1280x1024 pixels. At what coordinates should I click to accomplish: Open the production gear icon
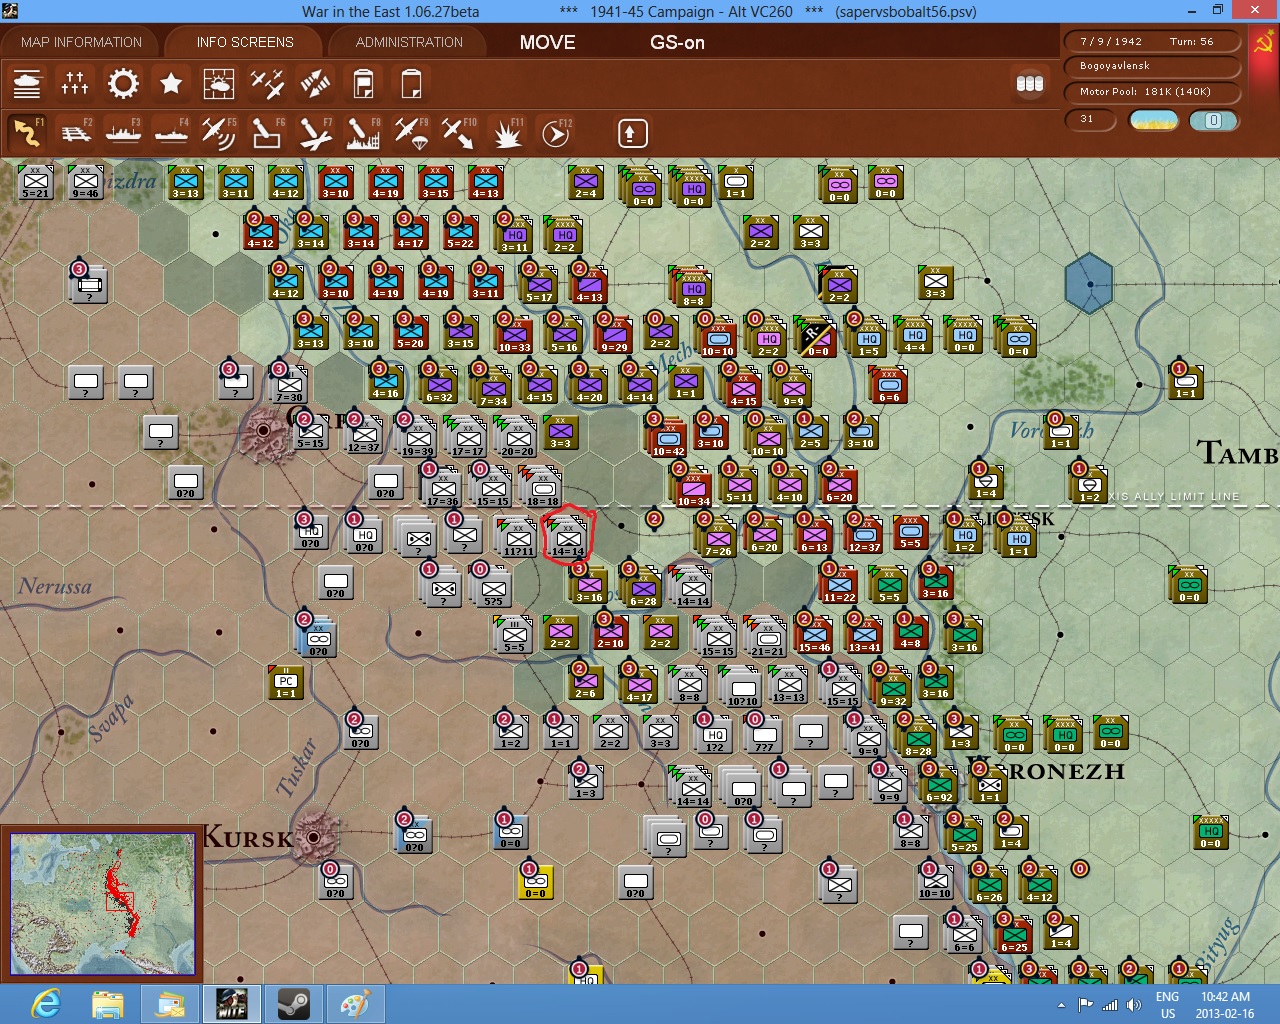point(123,84)
